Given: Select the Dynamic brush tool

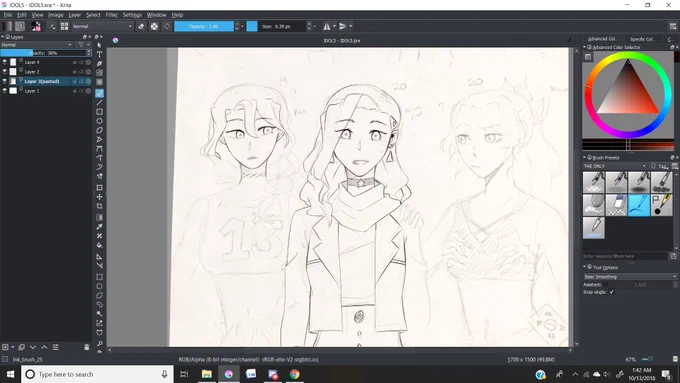Looking at the screenshot, I should coord(99,167).
